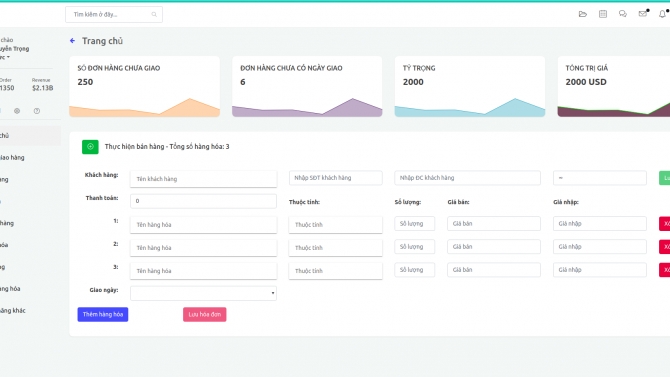Click the Nhập SĐT khách hàng field
Screen dimensions: 670x377
pos(335,178)
